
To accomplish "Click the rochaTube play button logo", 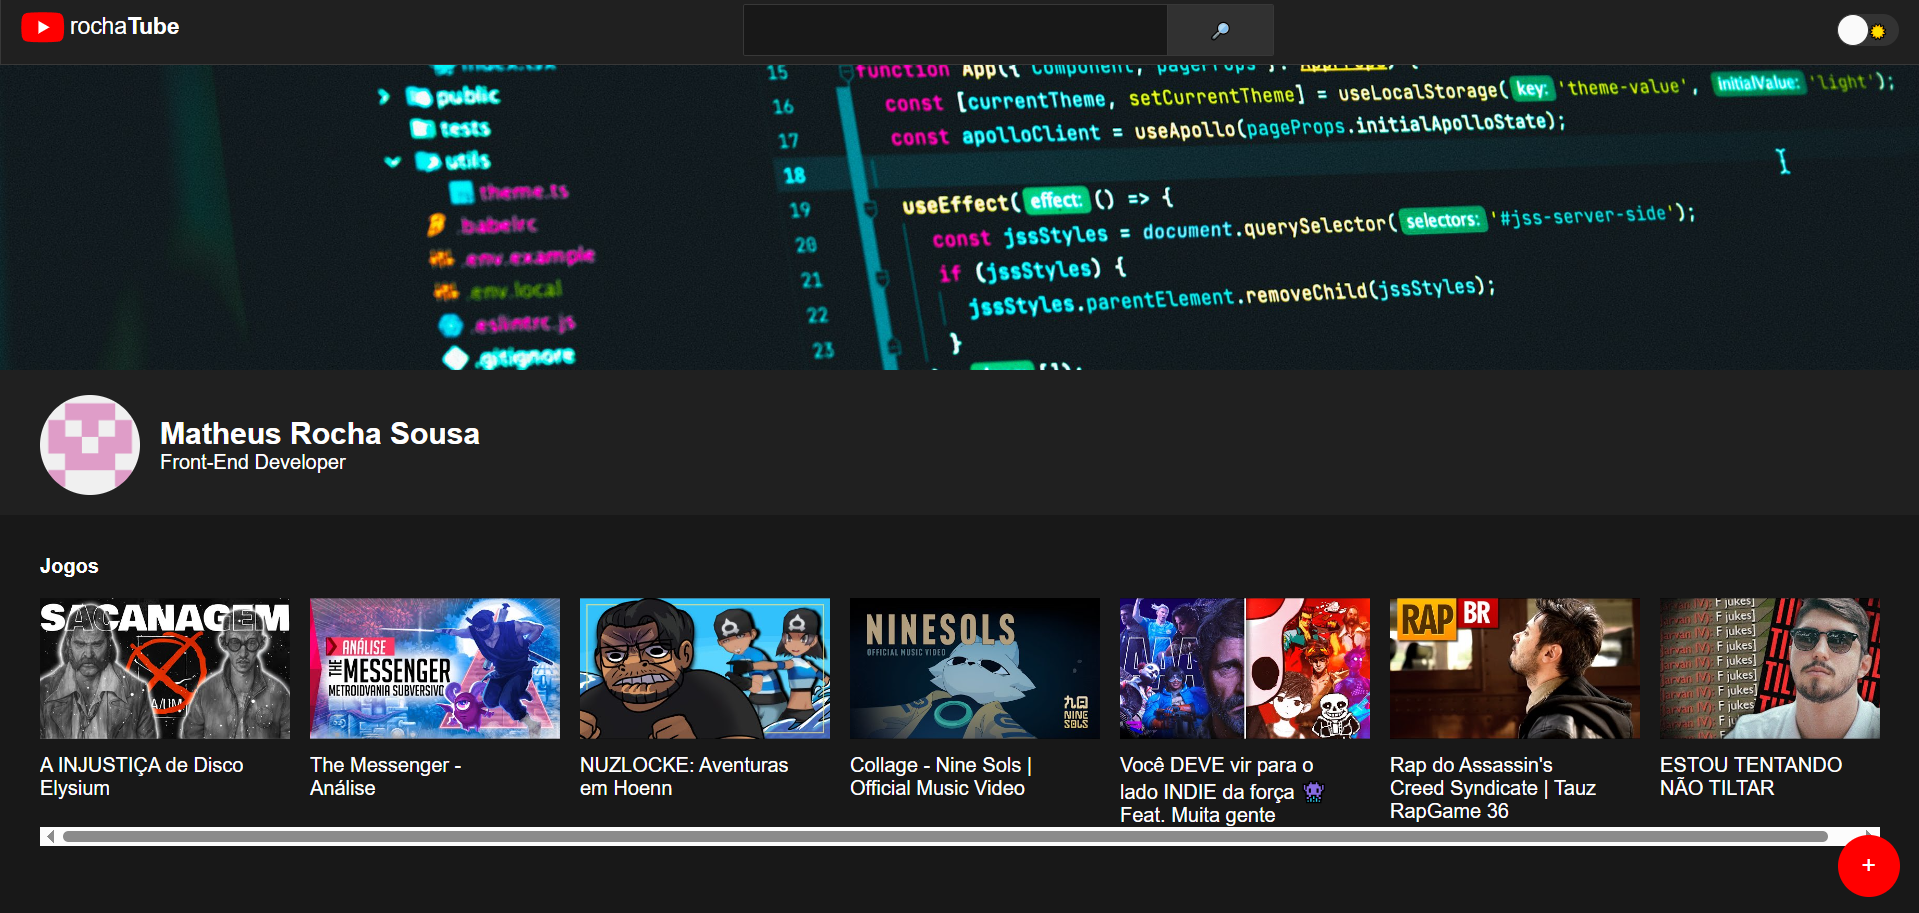I will point(42,27).
